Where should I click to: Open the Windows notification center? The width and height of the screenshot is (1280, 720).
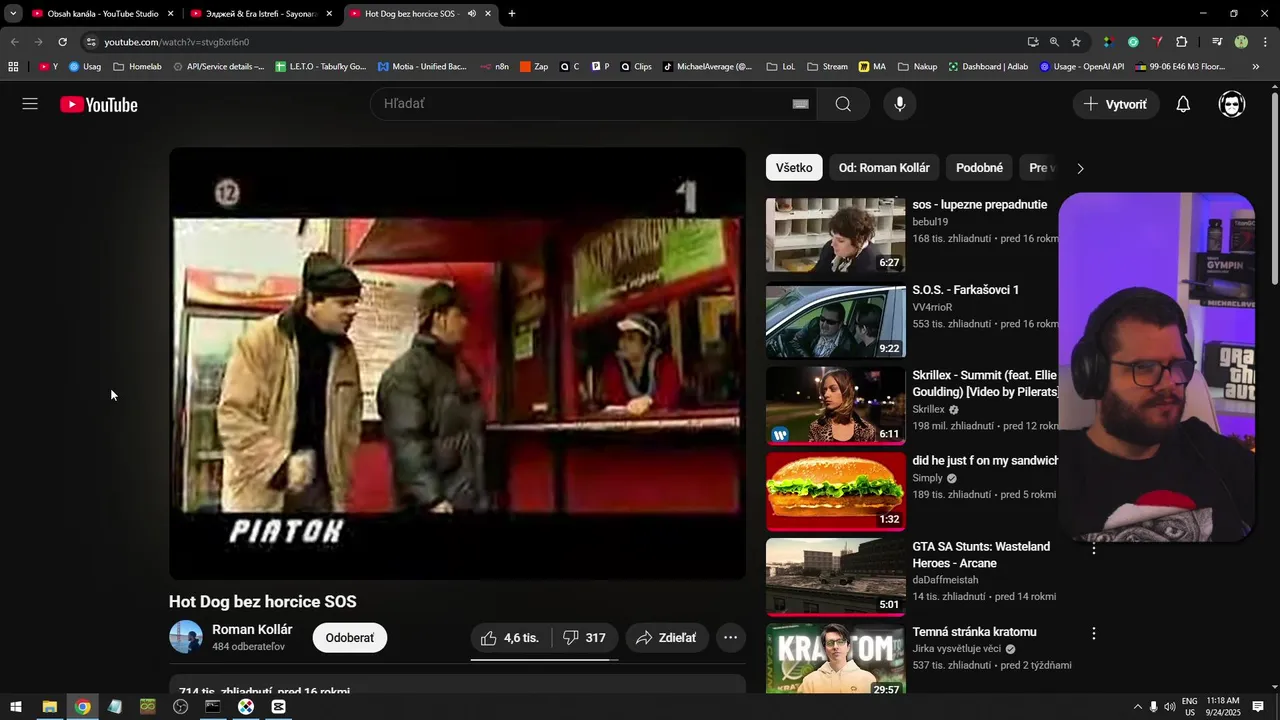(1258, 707)
